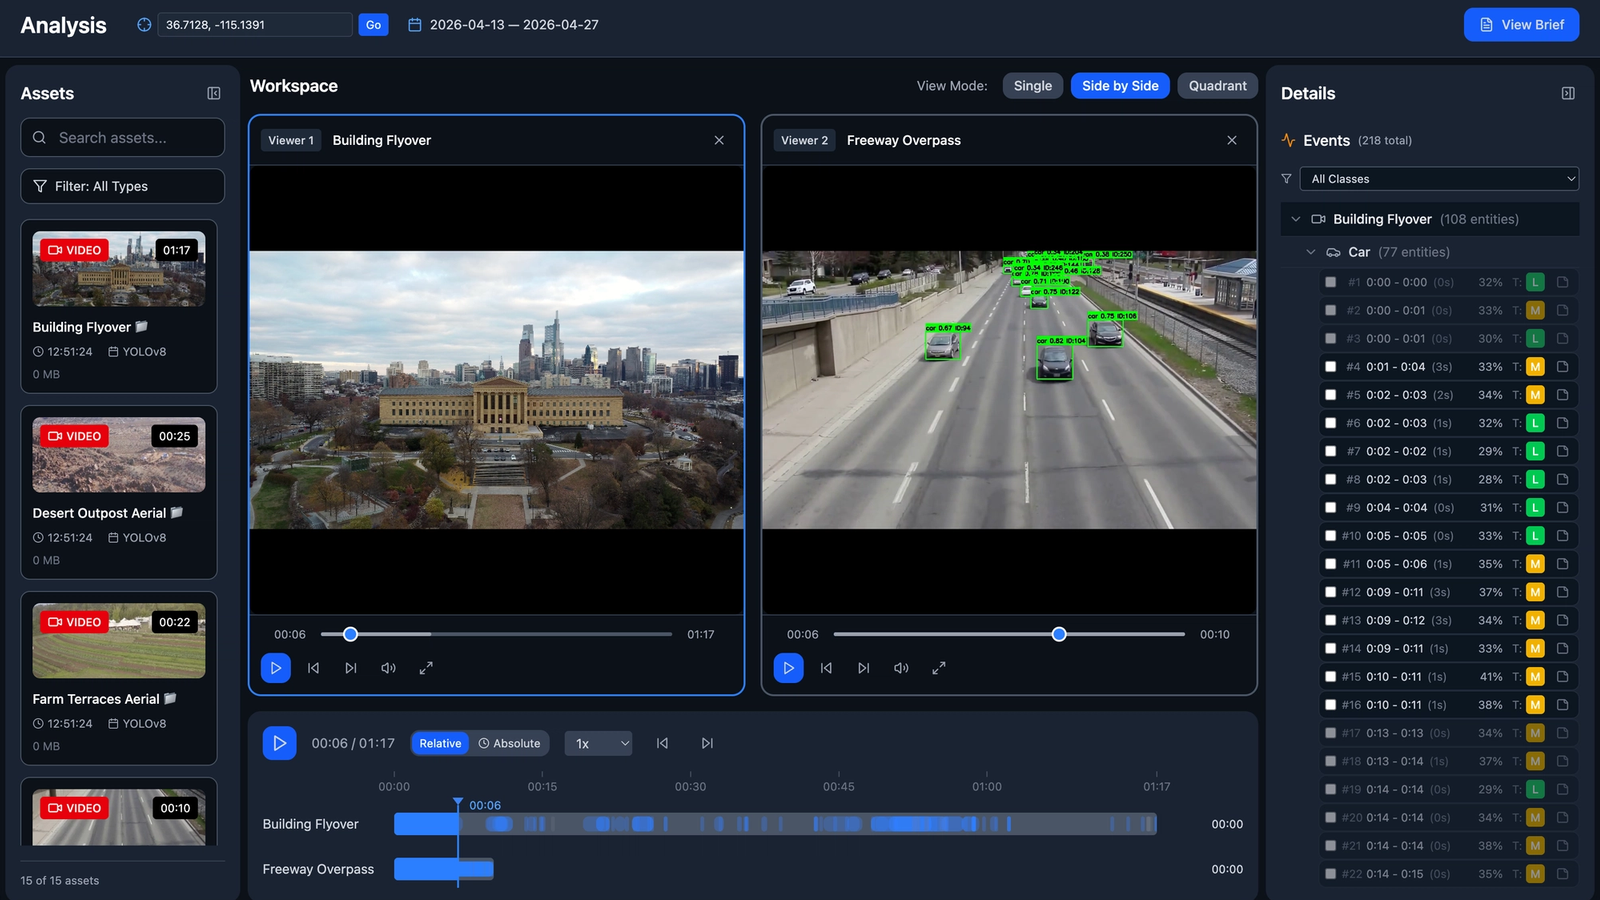Switch to Single view mode
This screenshot has width=1600, height=900.
click(1032, 86)
